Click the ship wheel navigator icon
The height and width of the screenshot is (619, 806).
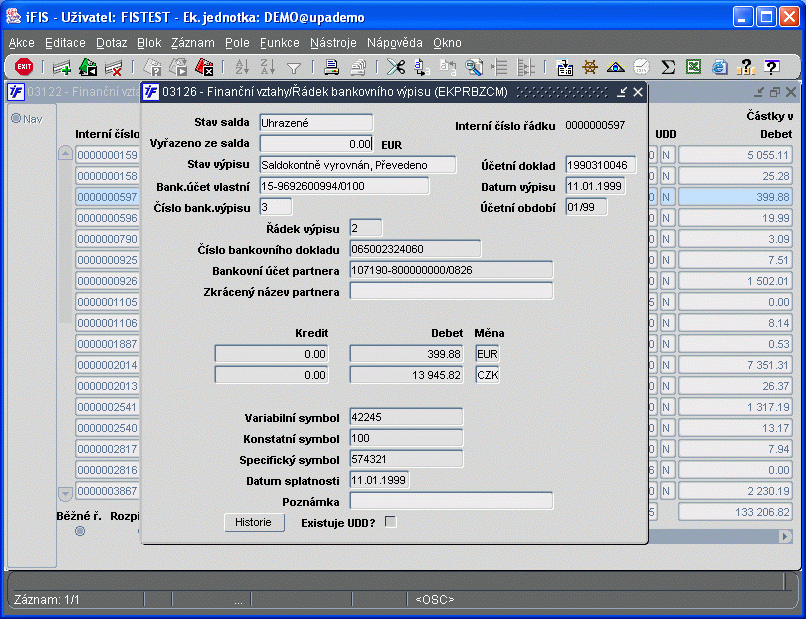click(x=590, y=67)
